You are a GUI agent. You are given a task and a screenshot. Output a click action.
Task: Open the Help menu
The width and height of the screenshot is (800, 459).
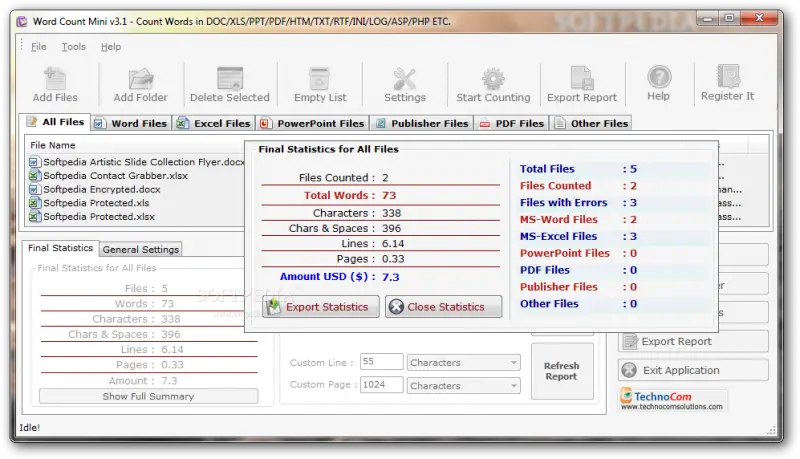[x=111, y=46]
